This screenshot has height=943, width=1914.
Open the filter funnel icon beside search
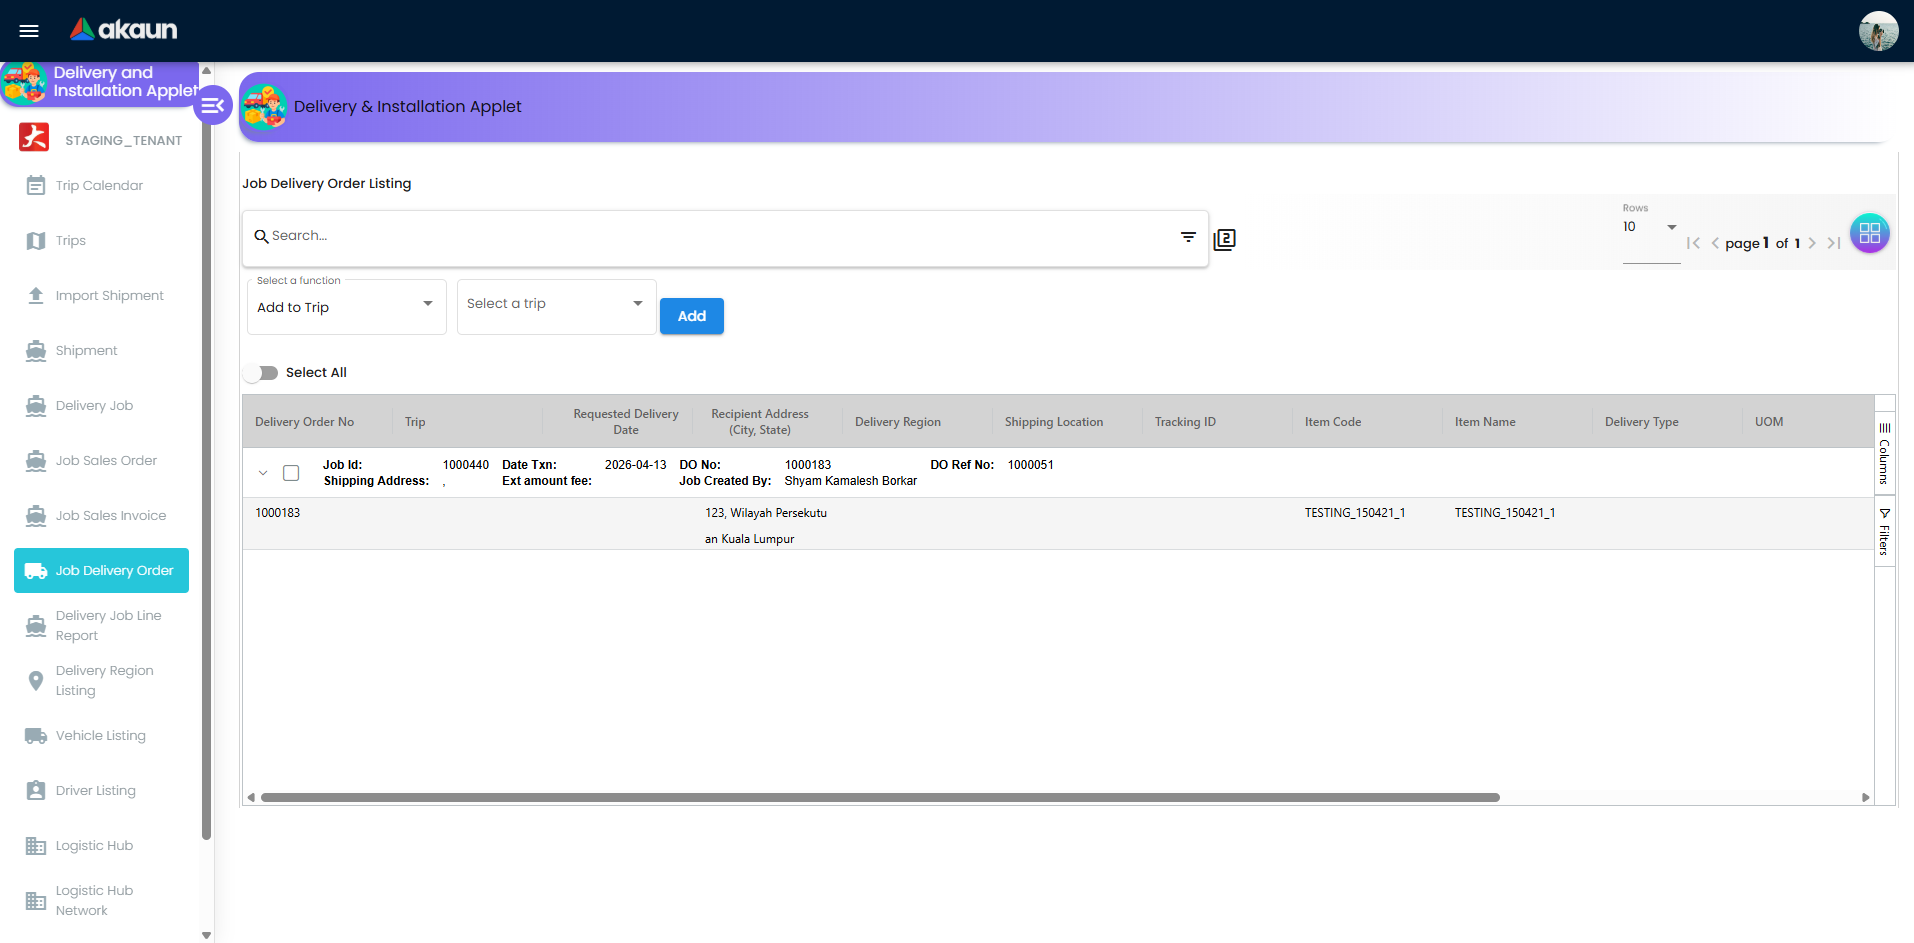(1187, 237)
